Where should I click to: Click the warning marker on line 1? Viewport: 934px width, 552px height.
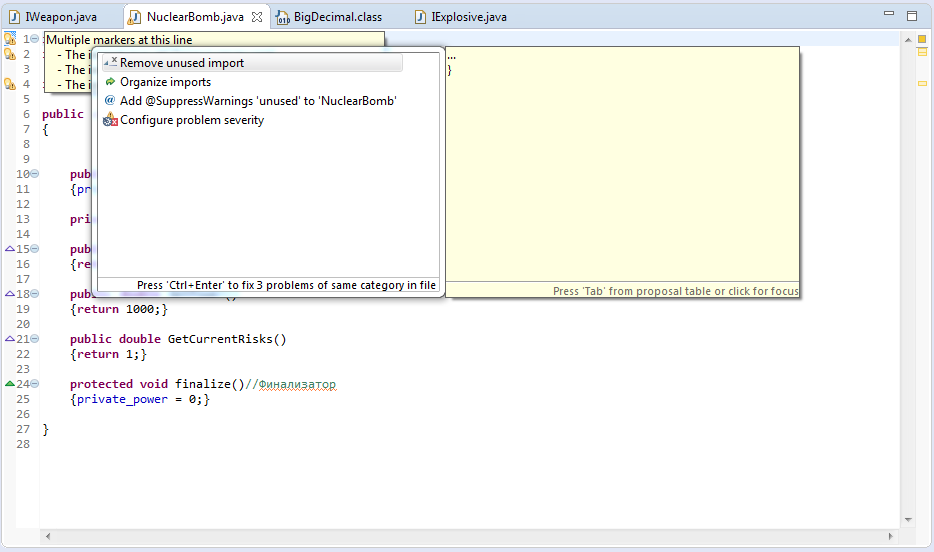[x=10, y=39]
